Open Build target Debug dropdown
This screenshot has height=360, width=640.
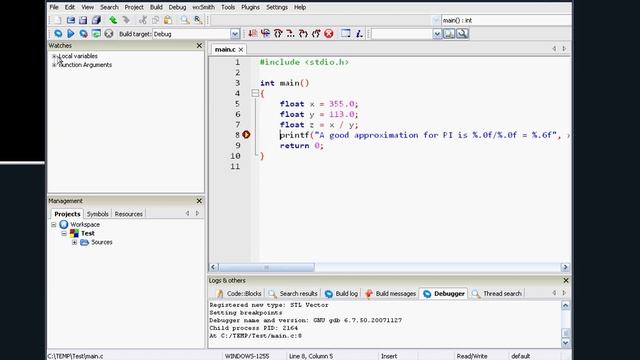(235, 34)
